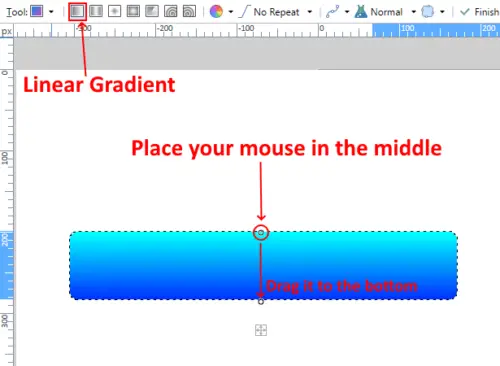Choose the square-shaped gradient type icon
The height and width of the screenshot is (366, 500).
click(x=133, y=12)
